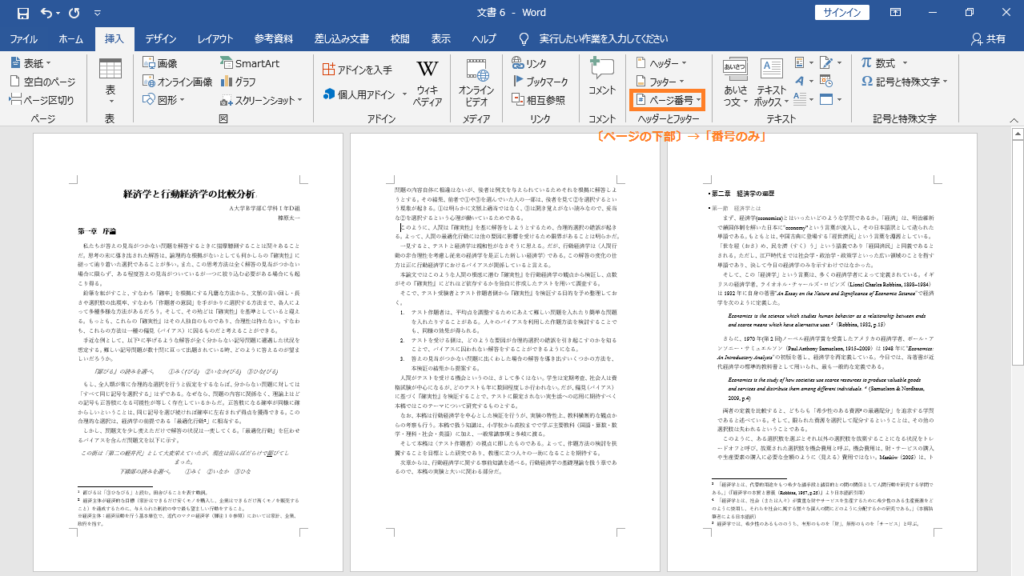Expand the ヘッダー dropdown
1024x576 pixels.
(661, 63)
